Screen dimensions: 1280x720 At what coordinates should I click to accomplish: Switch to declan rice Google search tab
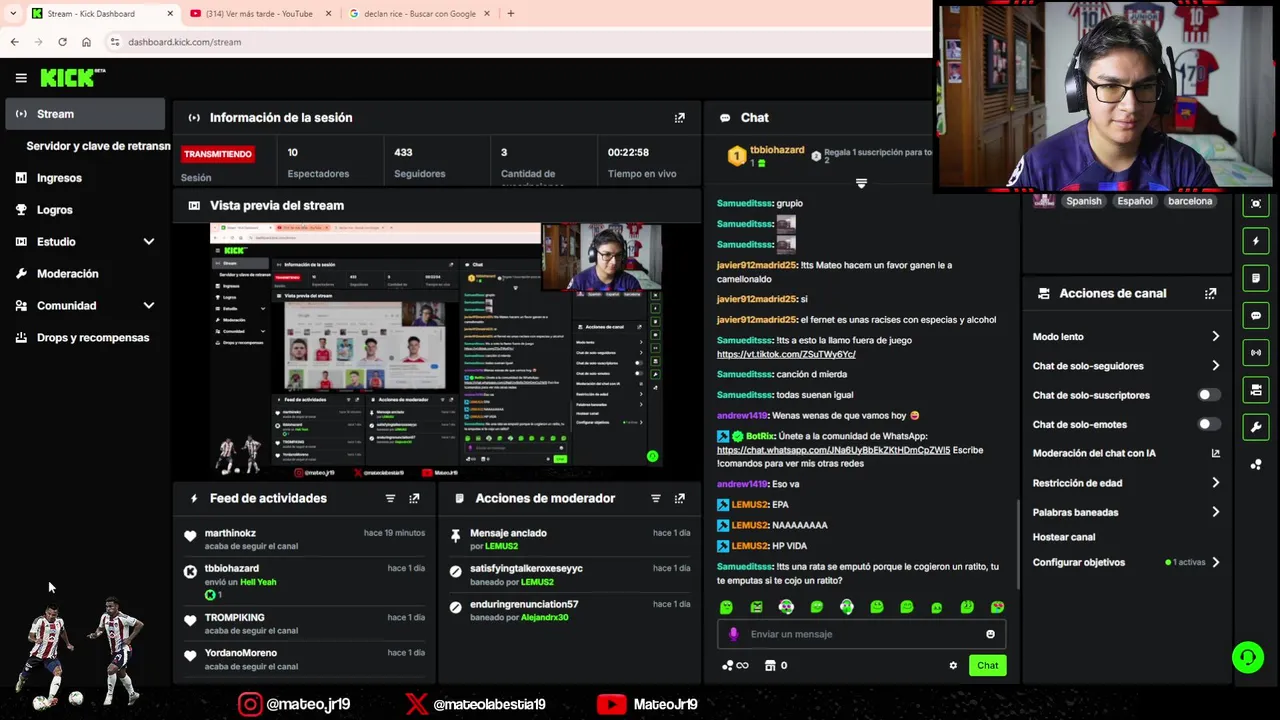pos(418,13)
